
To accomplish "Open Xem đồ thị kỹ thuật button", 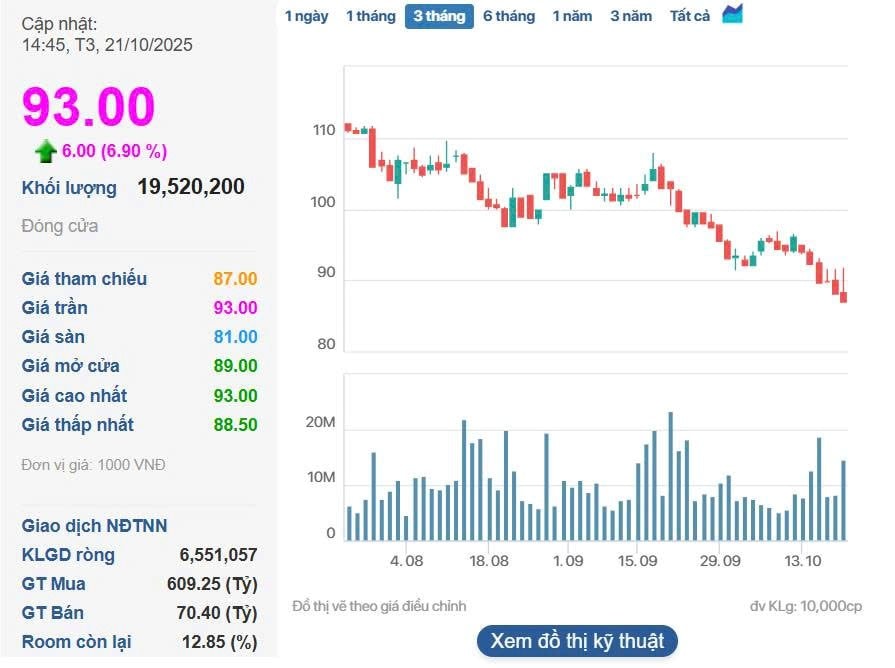I will tap(577, 641).
